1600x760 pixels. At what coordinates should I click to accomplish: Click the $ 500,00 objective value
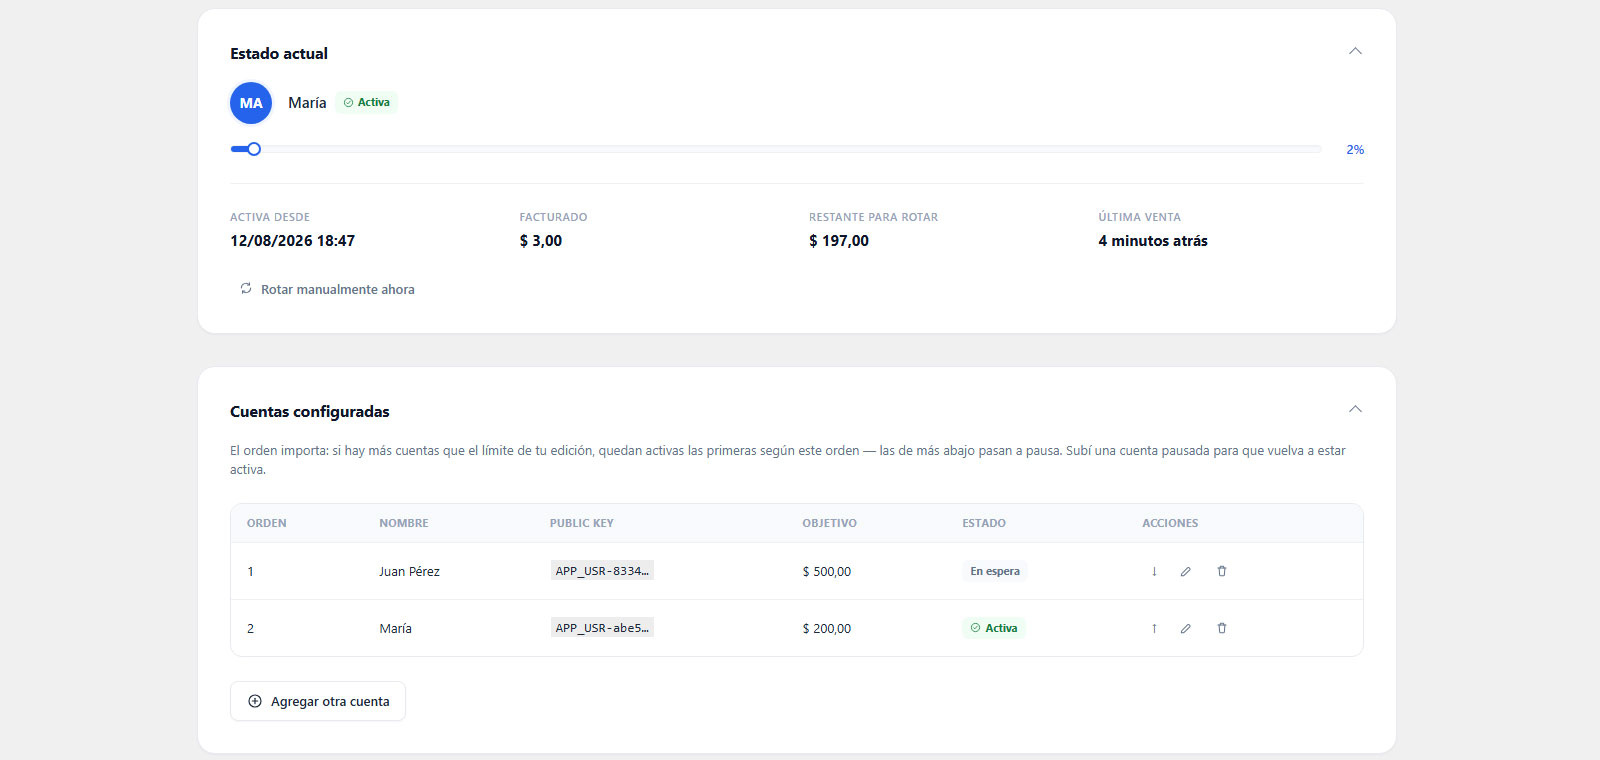(x=827, y=572)
